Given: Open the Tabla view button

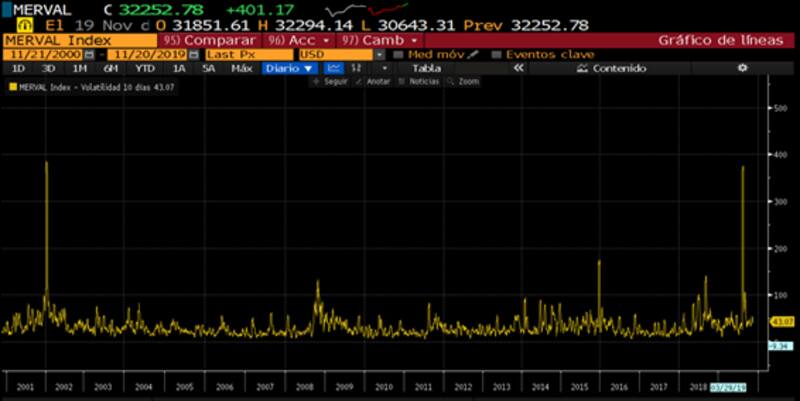Looking at the screenshot, I should [427, 68].
